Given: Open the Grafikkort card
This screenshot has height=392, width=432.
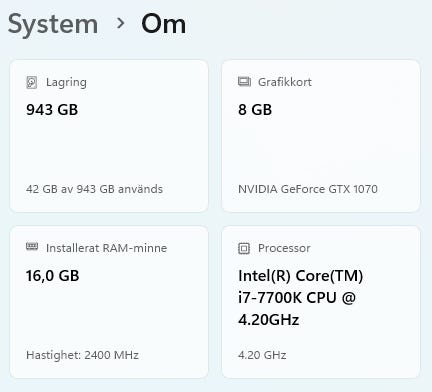Looking at the screenshot, I should 321,136.
